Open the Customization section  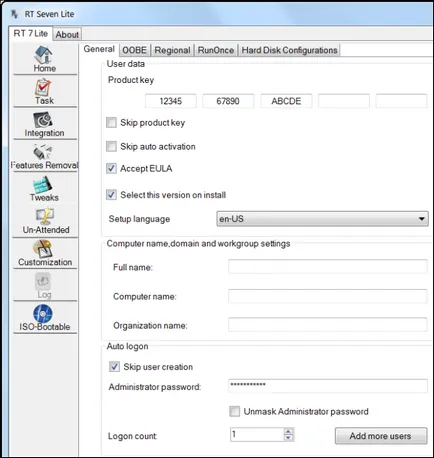click(x=45, y=253)
